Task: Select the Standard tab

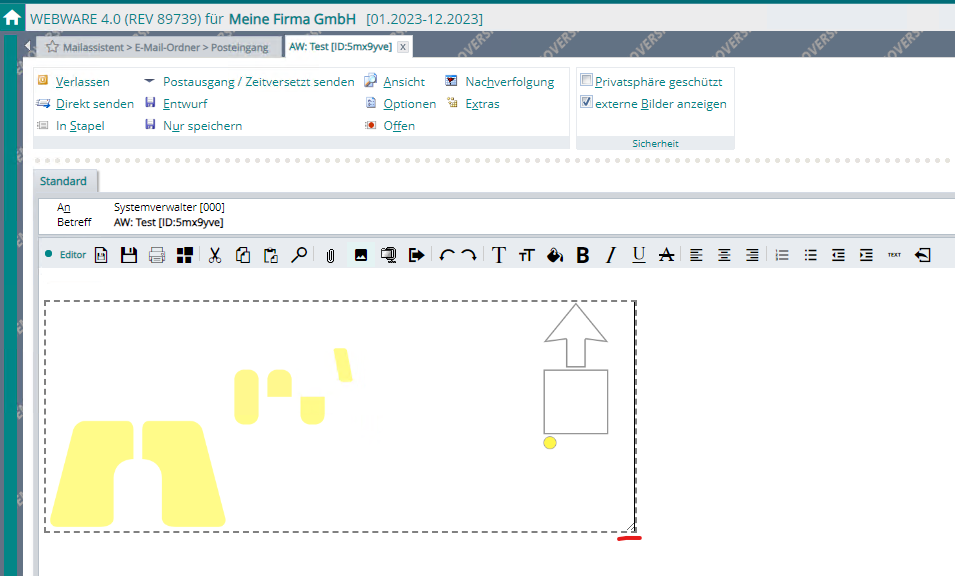Action: coord(63,181)
